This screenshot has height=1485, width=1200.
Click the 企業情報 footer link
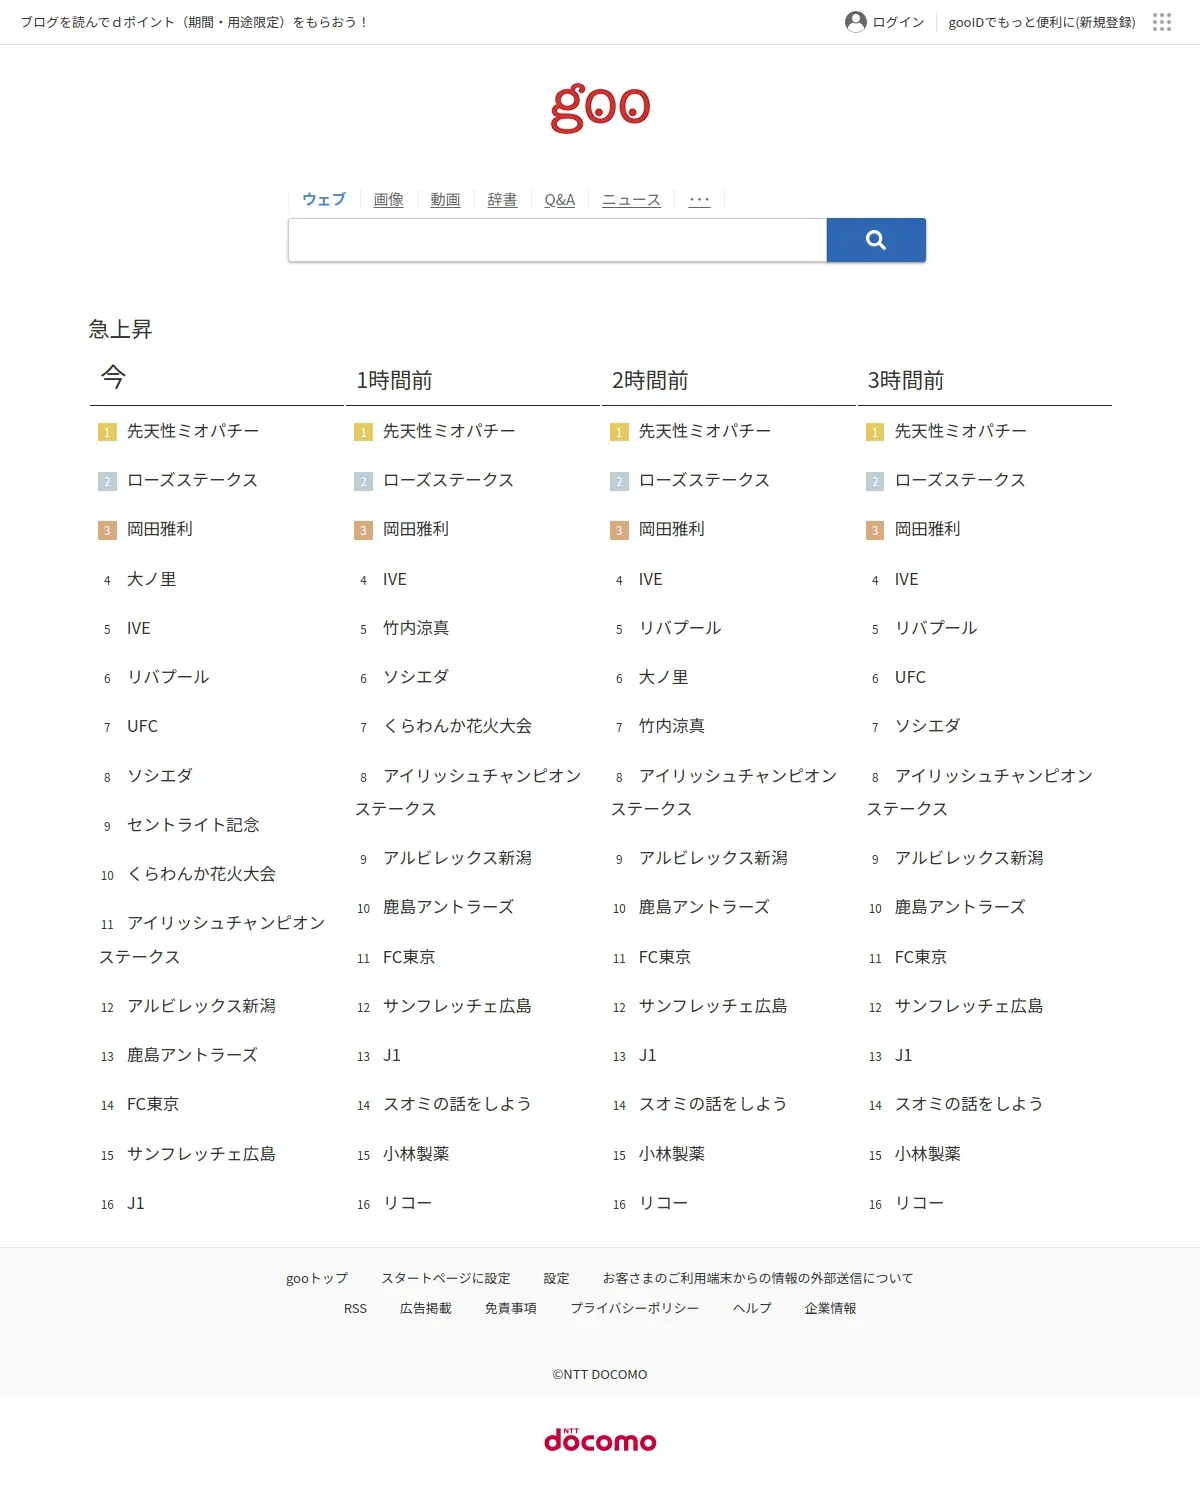(831, 1308)
